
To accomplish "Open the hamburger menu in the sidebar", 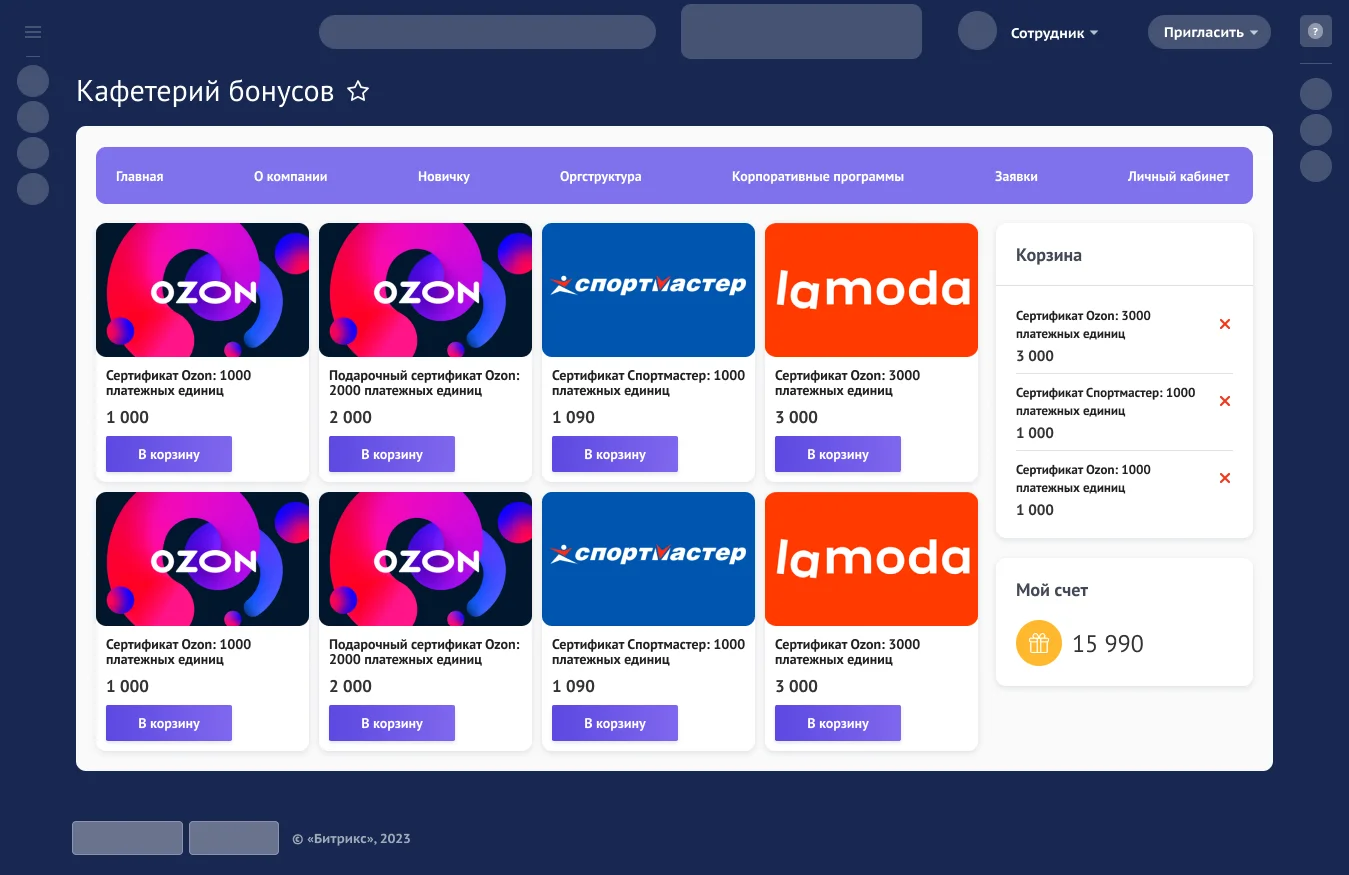I will (x=33, y=32).
